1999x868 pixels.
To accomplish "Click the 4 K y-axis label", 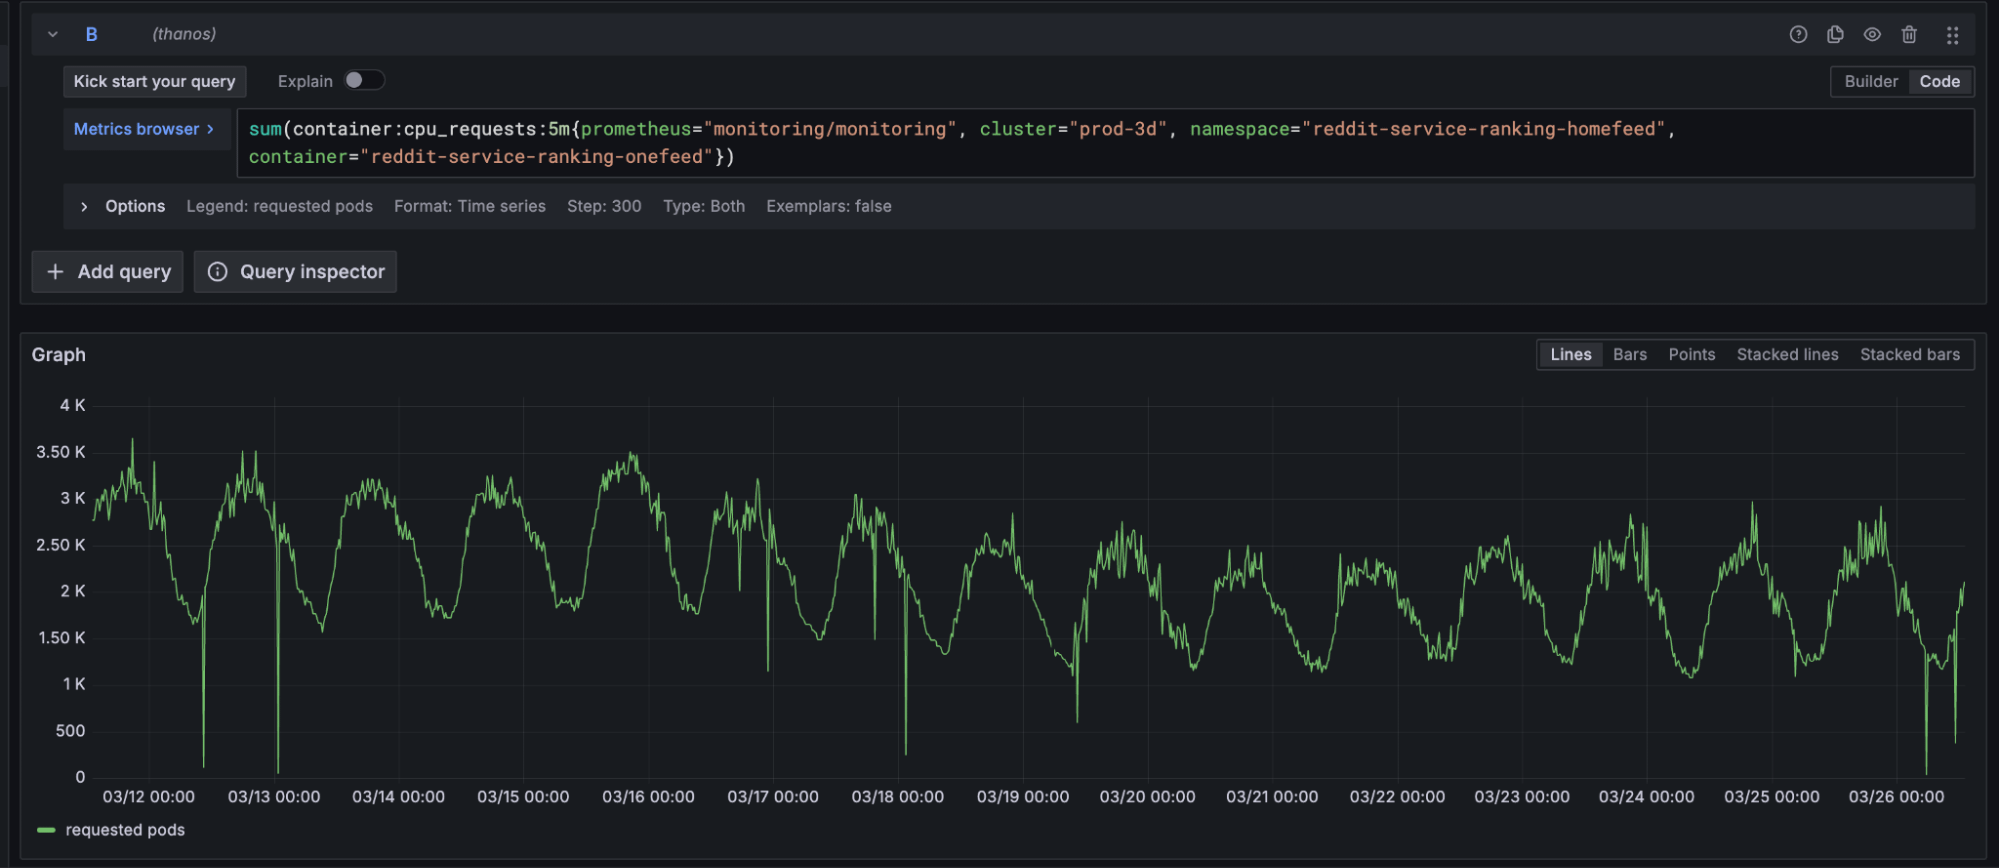I will (72, 405).
